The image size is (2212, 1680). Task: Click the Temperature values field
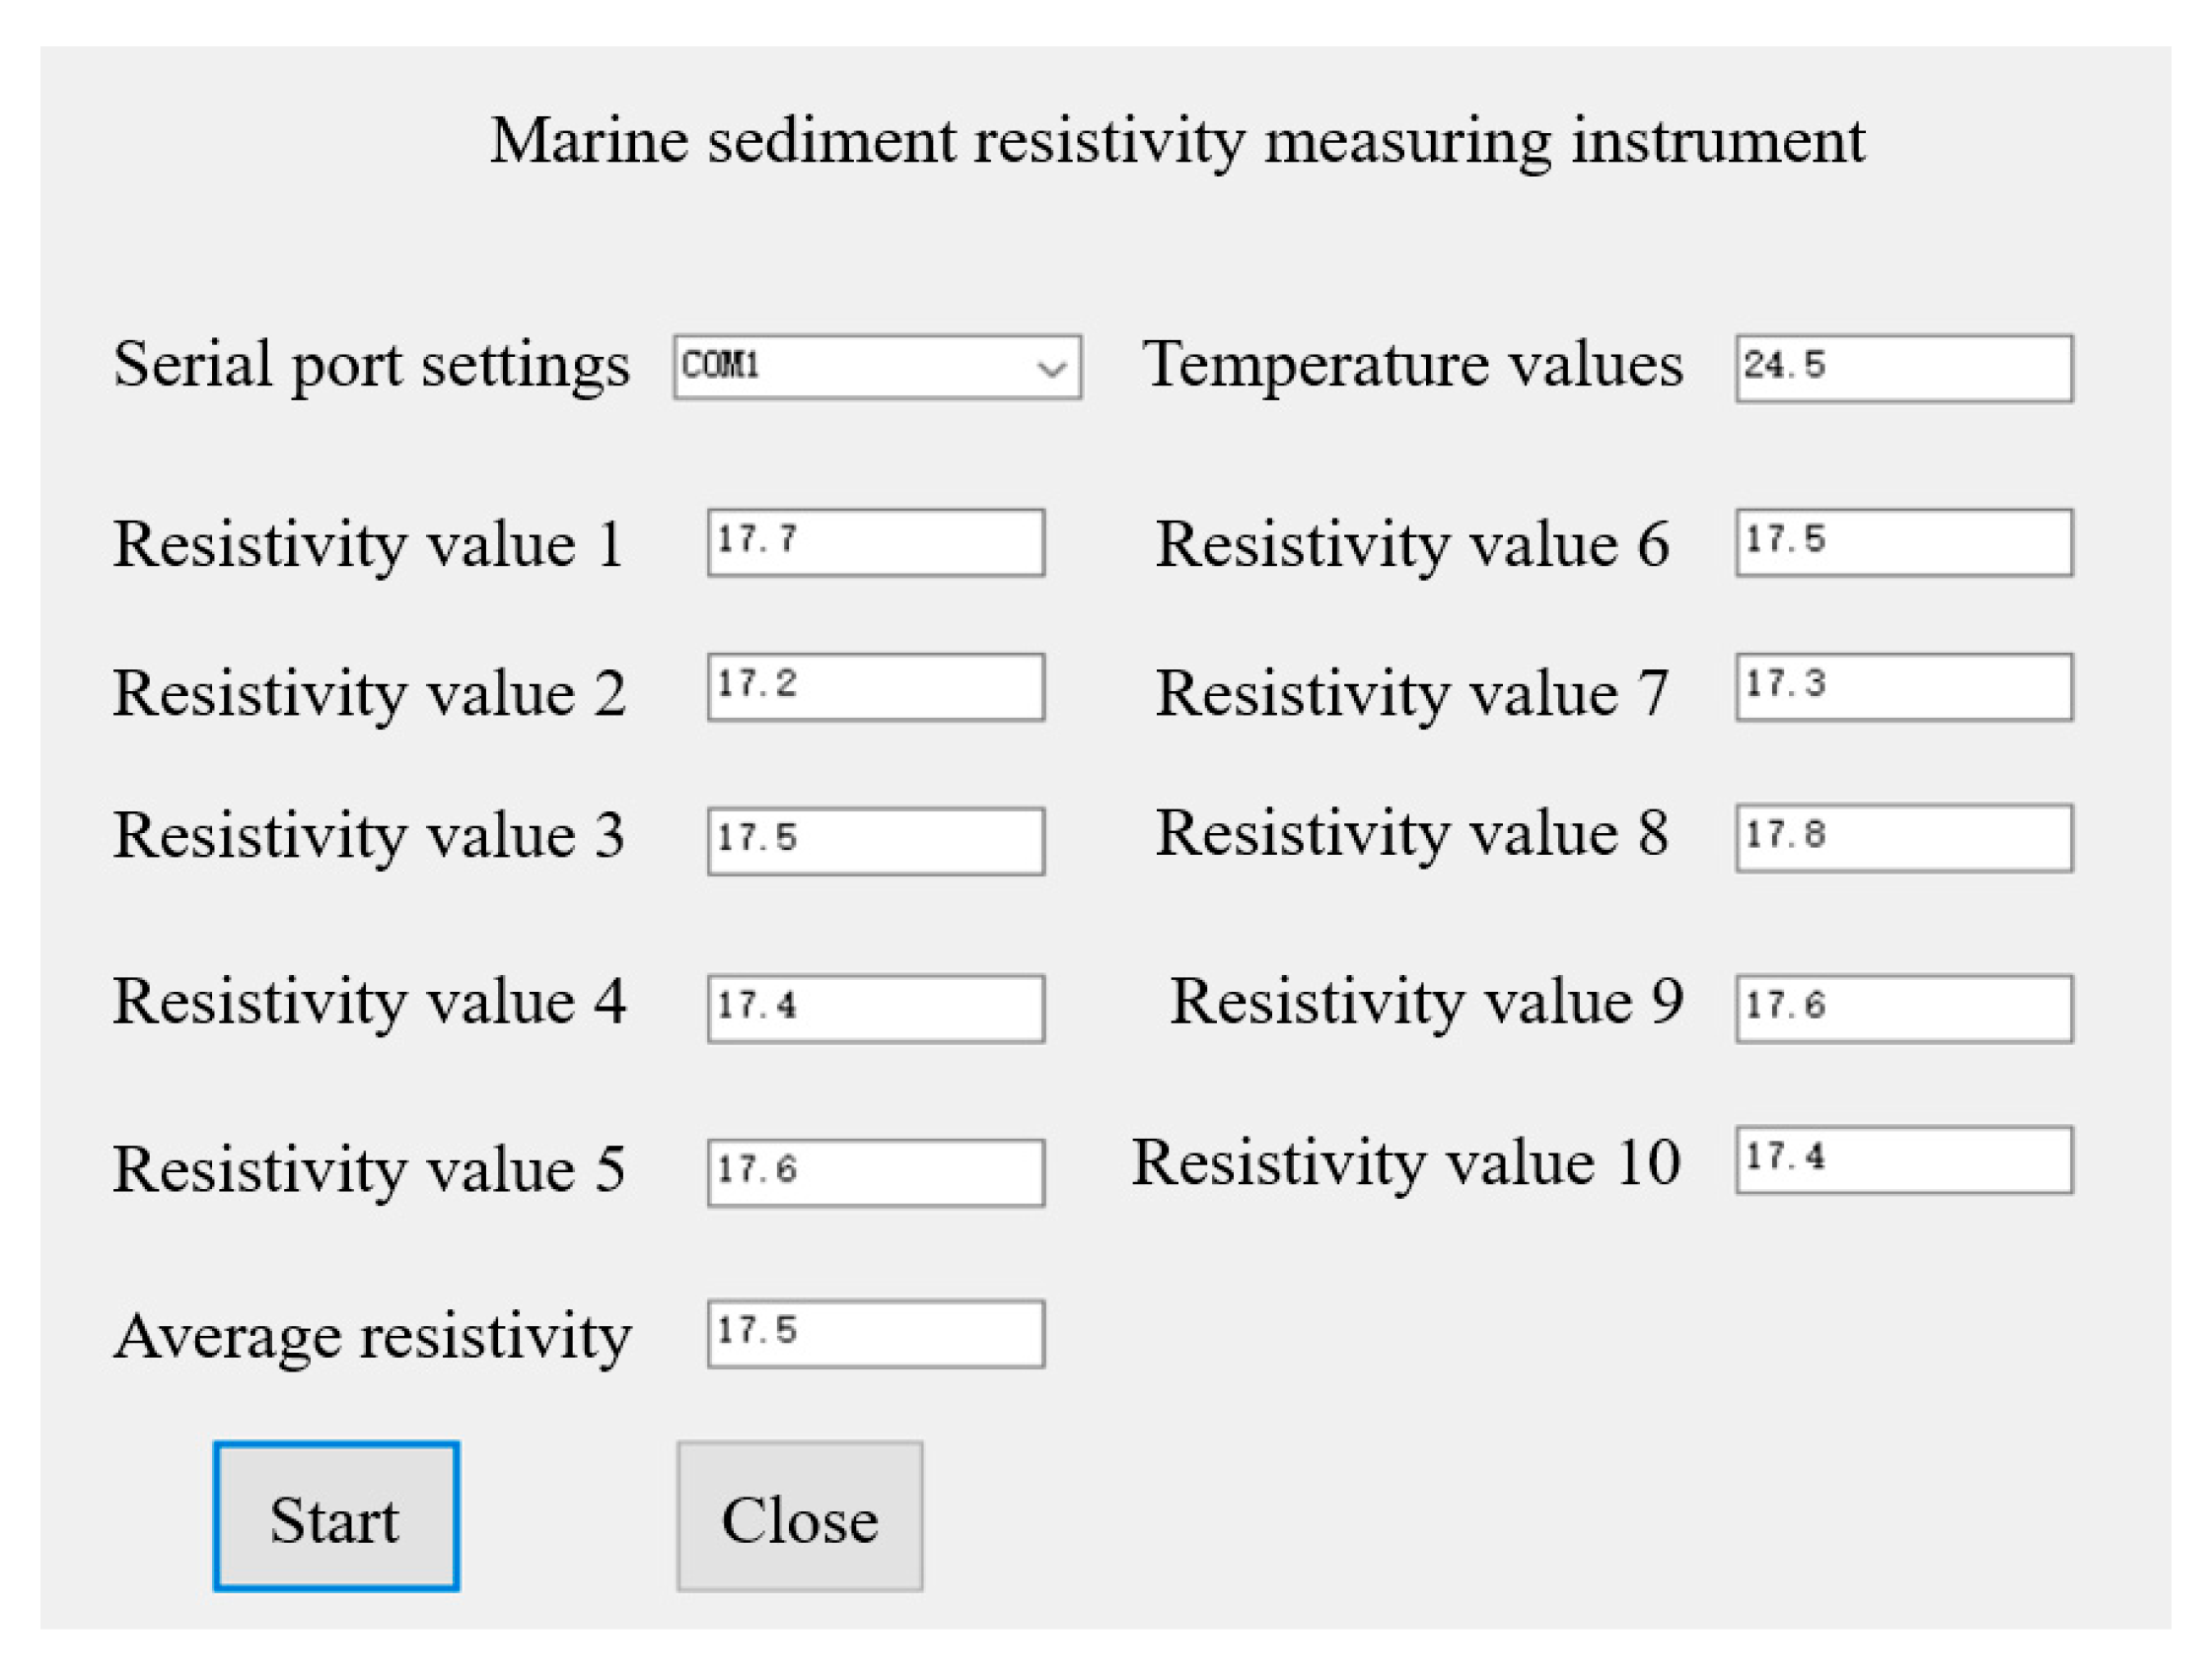(x=1903, y=369)
